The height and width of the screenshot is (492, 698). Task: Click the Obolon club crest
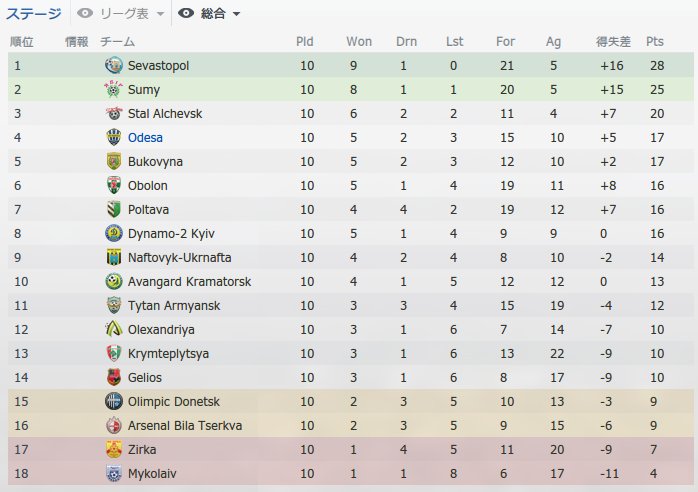[x=114, y=185]
